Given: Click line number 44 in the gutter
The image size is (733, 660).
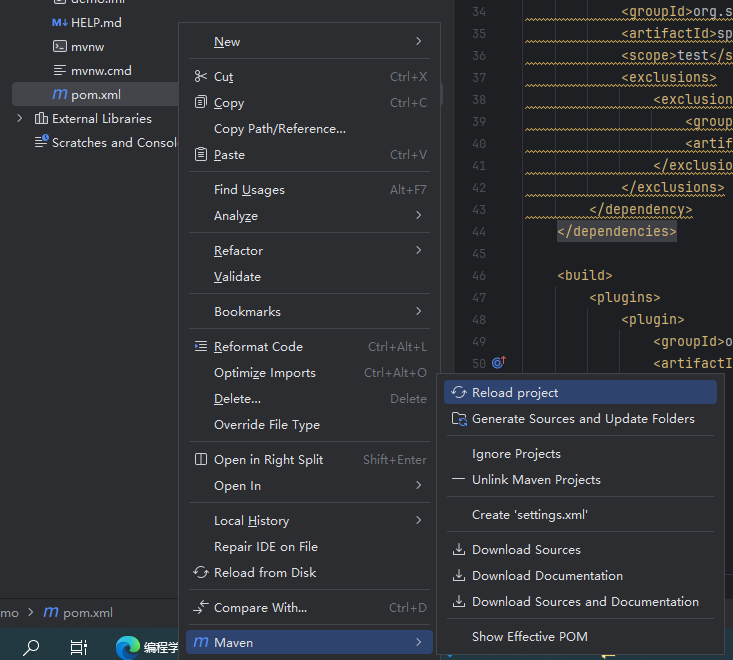Looking at the screenshot, I should point(479,231).
